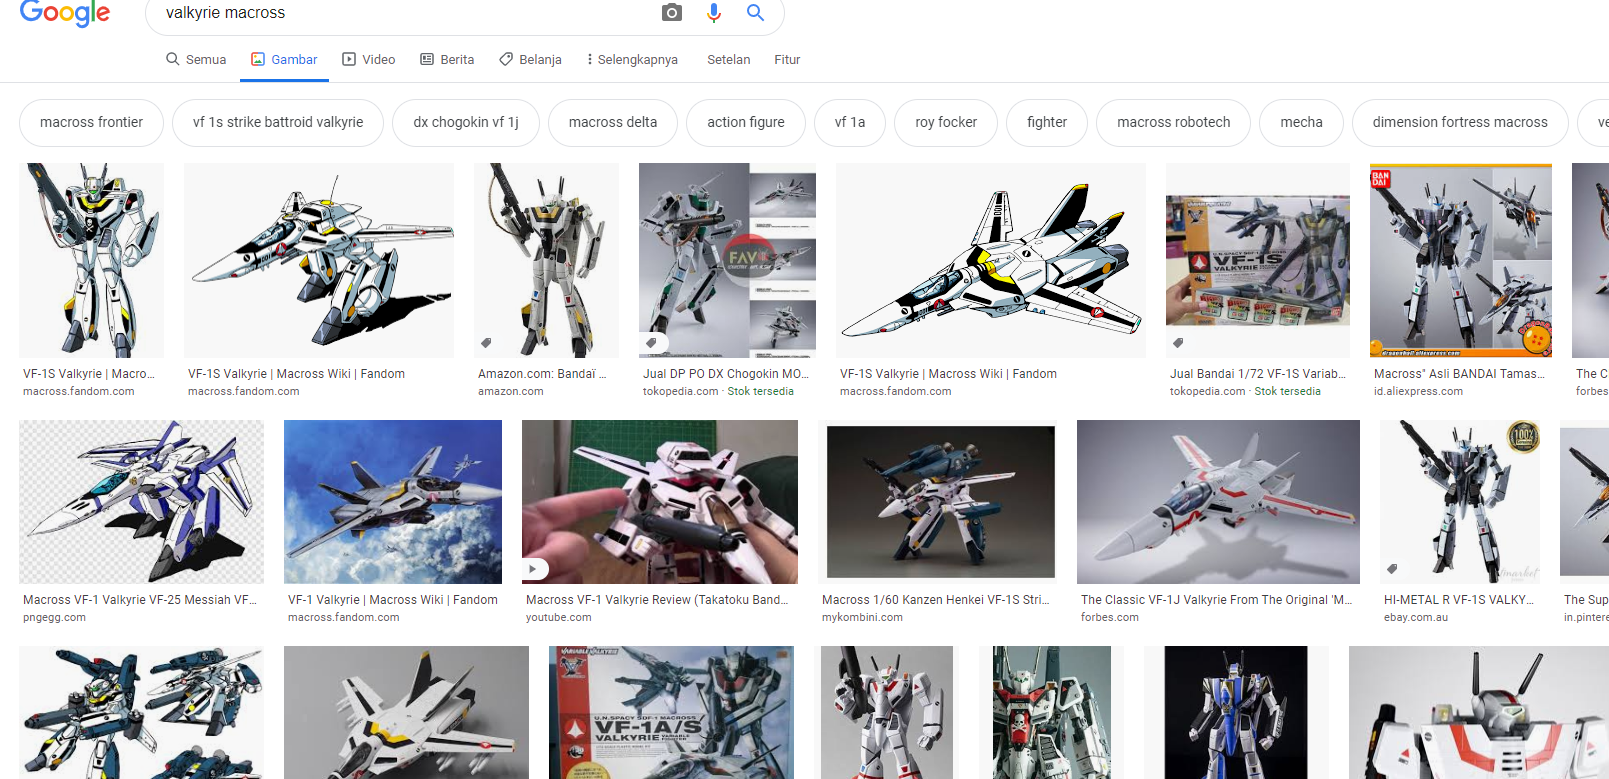Filter by action figure chip
This screenshot has height=779, width=1609.
tap(746, 122)
